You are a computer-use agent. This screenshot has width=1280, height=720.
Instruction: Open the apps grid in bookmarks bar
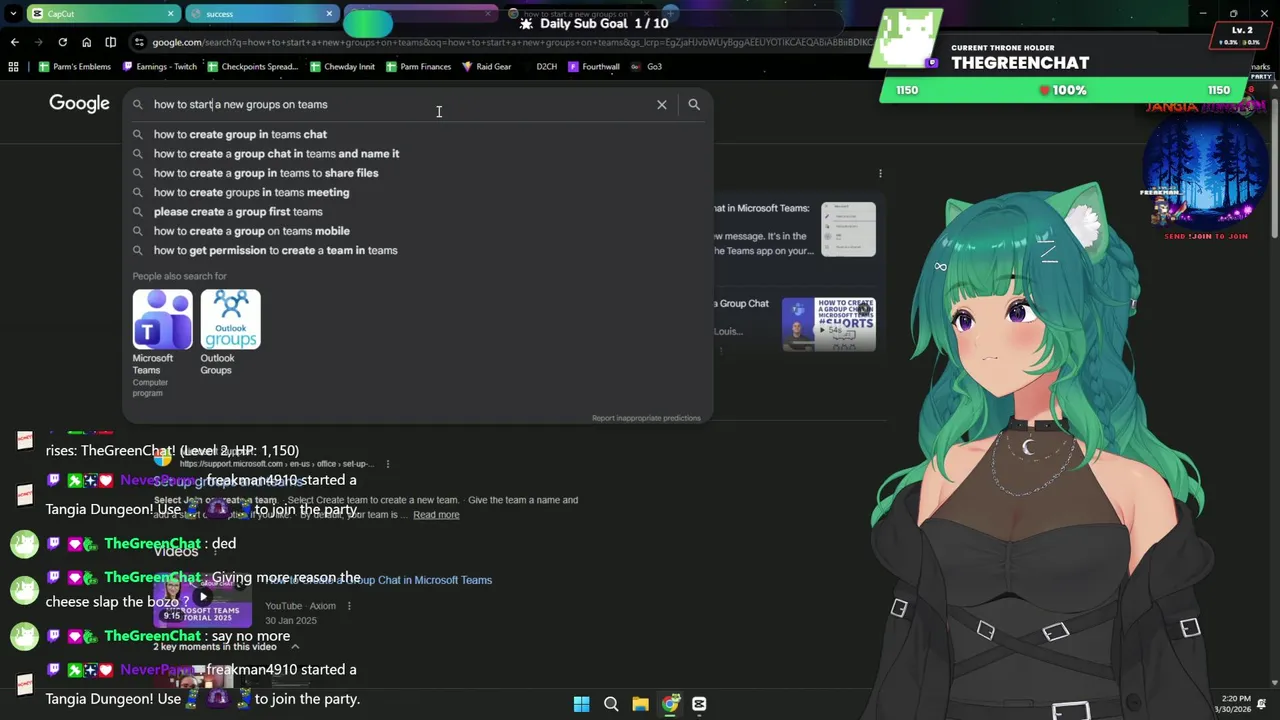(x=13, y=67)
